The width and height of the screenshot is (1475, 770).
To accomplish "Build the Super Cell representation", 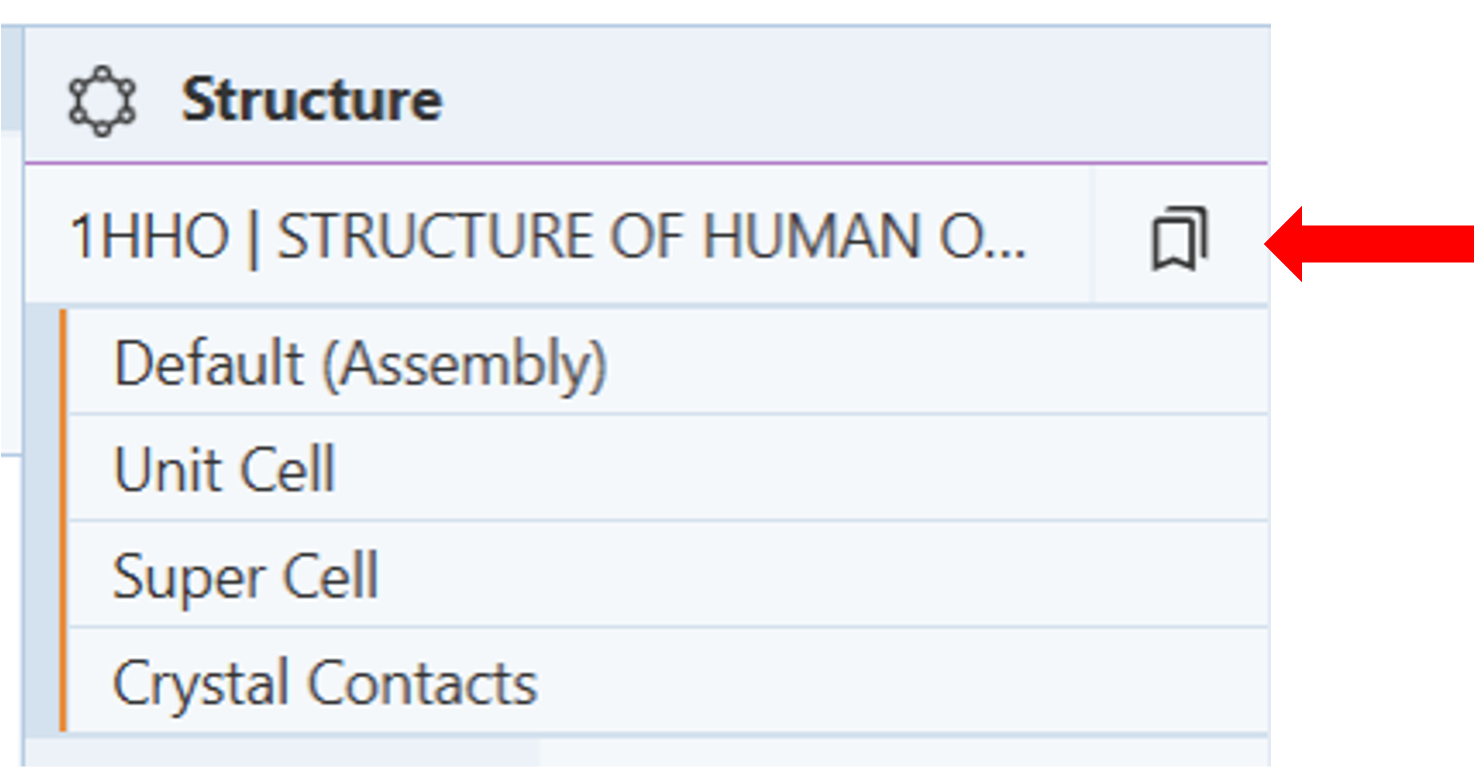I will pyautogui.click(x=245, y=577).
